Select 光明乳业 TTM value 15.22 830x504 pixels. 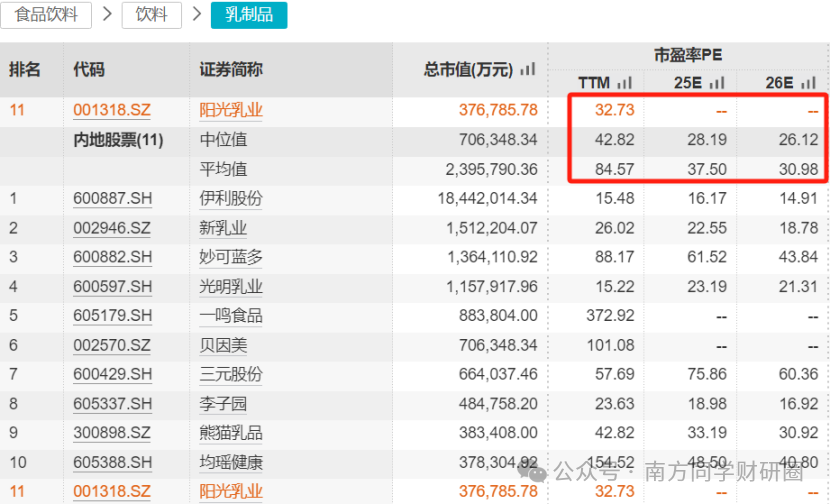coord(614,287)
